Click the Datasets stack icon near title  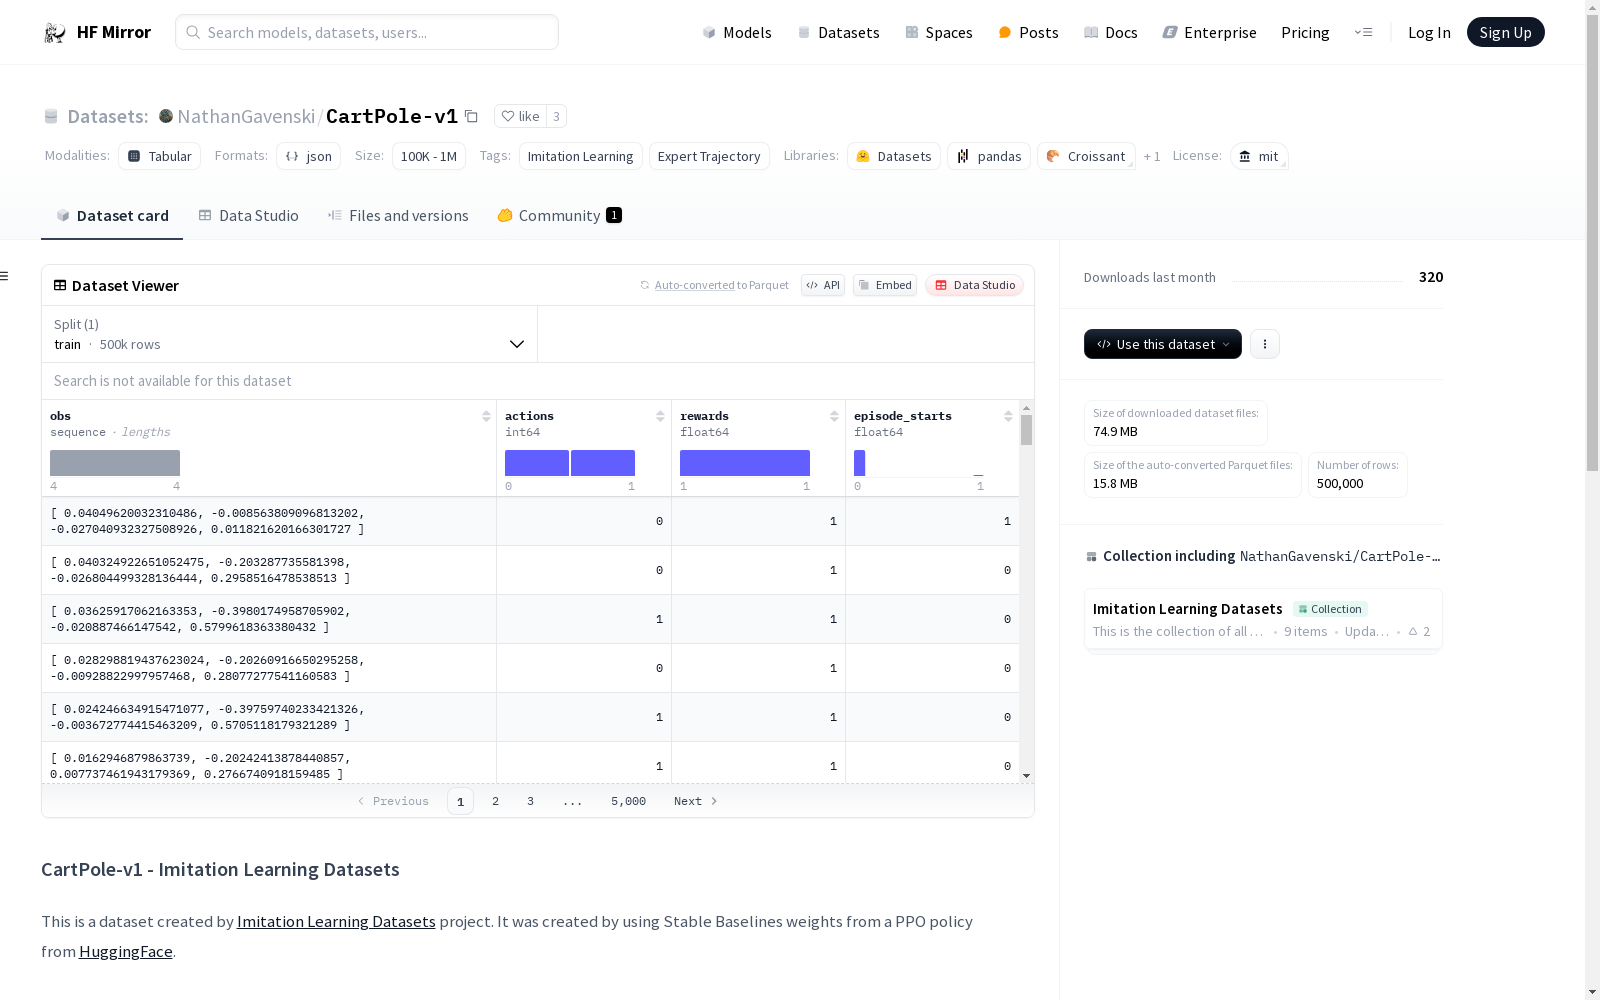click(x=51, y=117)
